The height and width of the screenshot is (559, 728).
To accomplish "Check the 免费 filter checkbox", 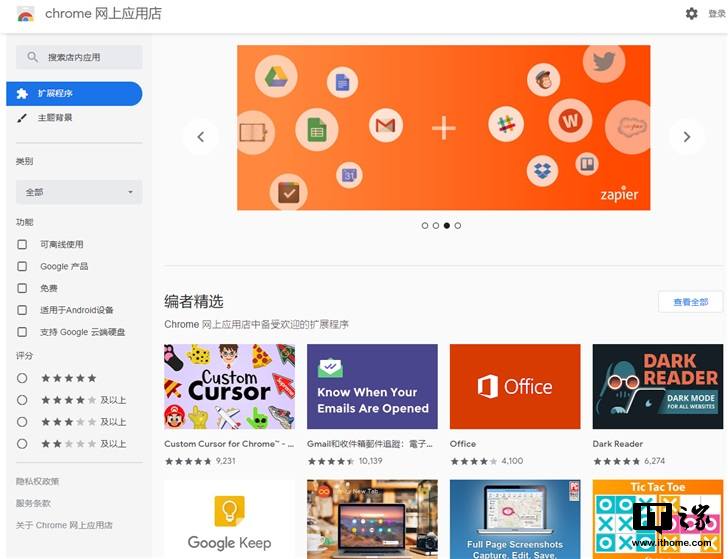I will pyautogui.click(x=22, y=288).
